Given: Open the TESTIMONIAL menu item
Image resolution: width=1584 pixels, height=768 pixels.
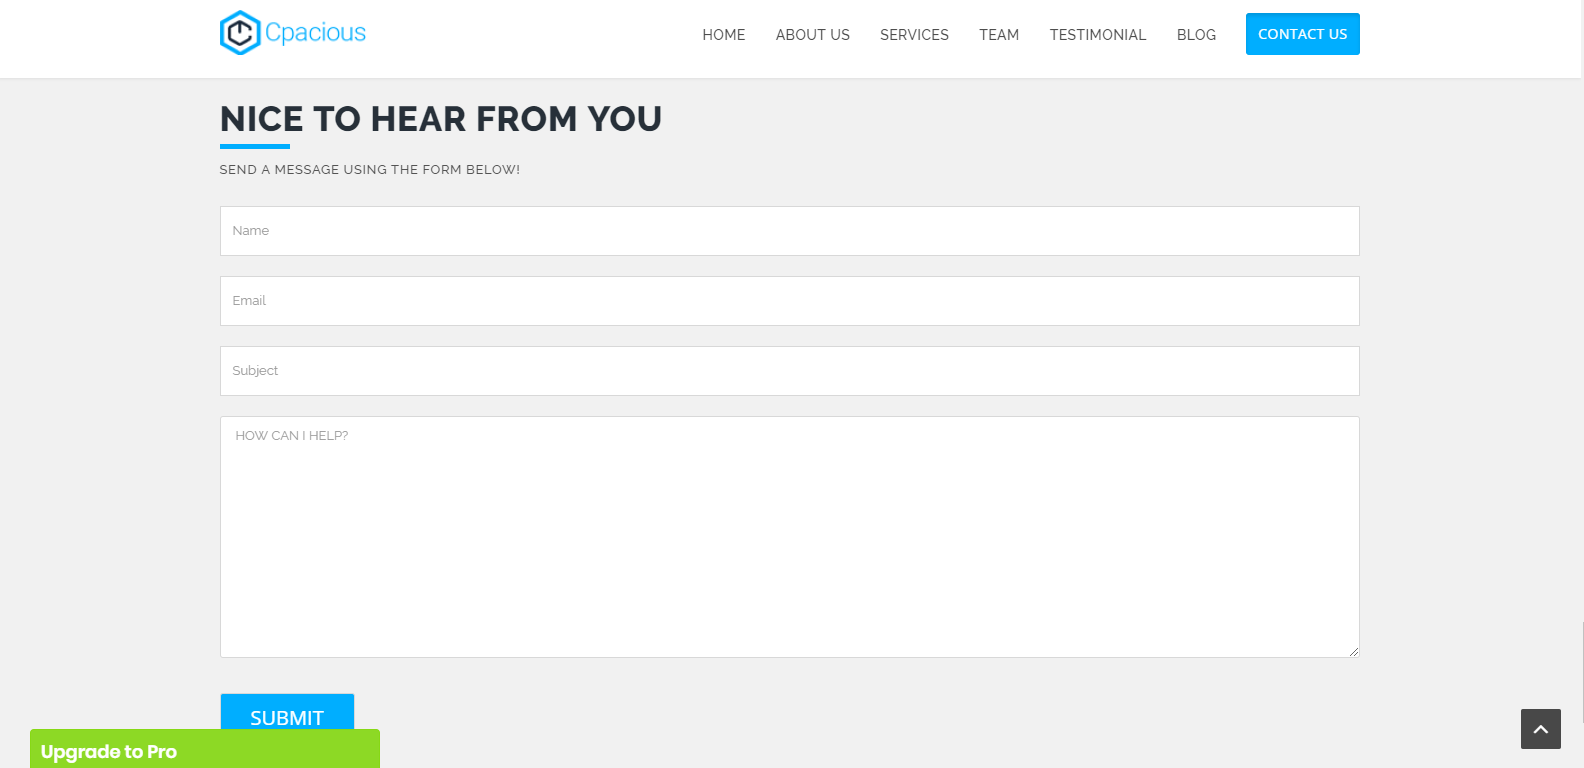Looking at the screenshot, I should point(1097,35).
